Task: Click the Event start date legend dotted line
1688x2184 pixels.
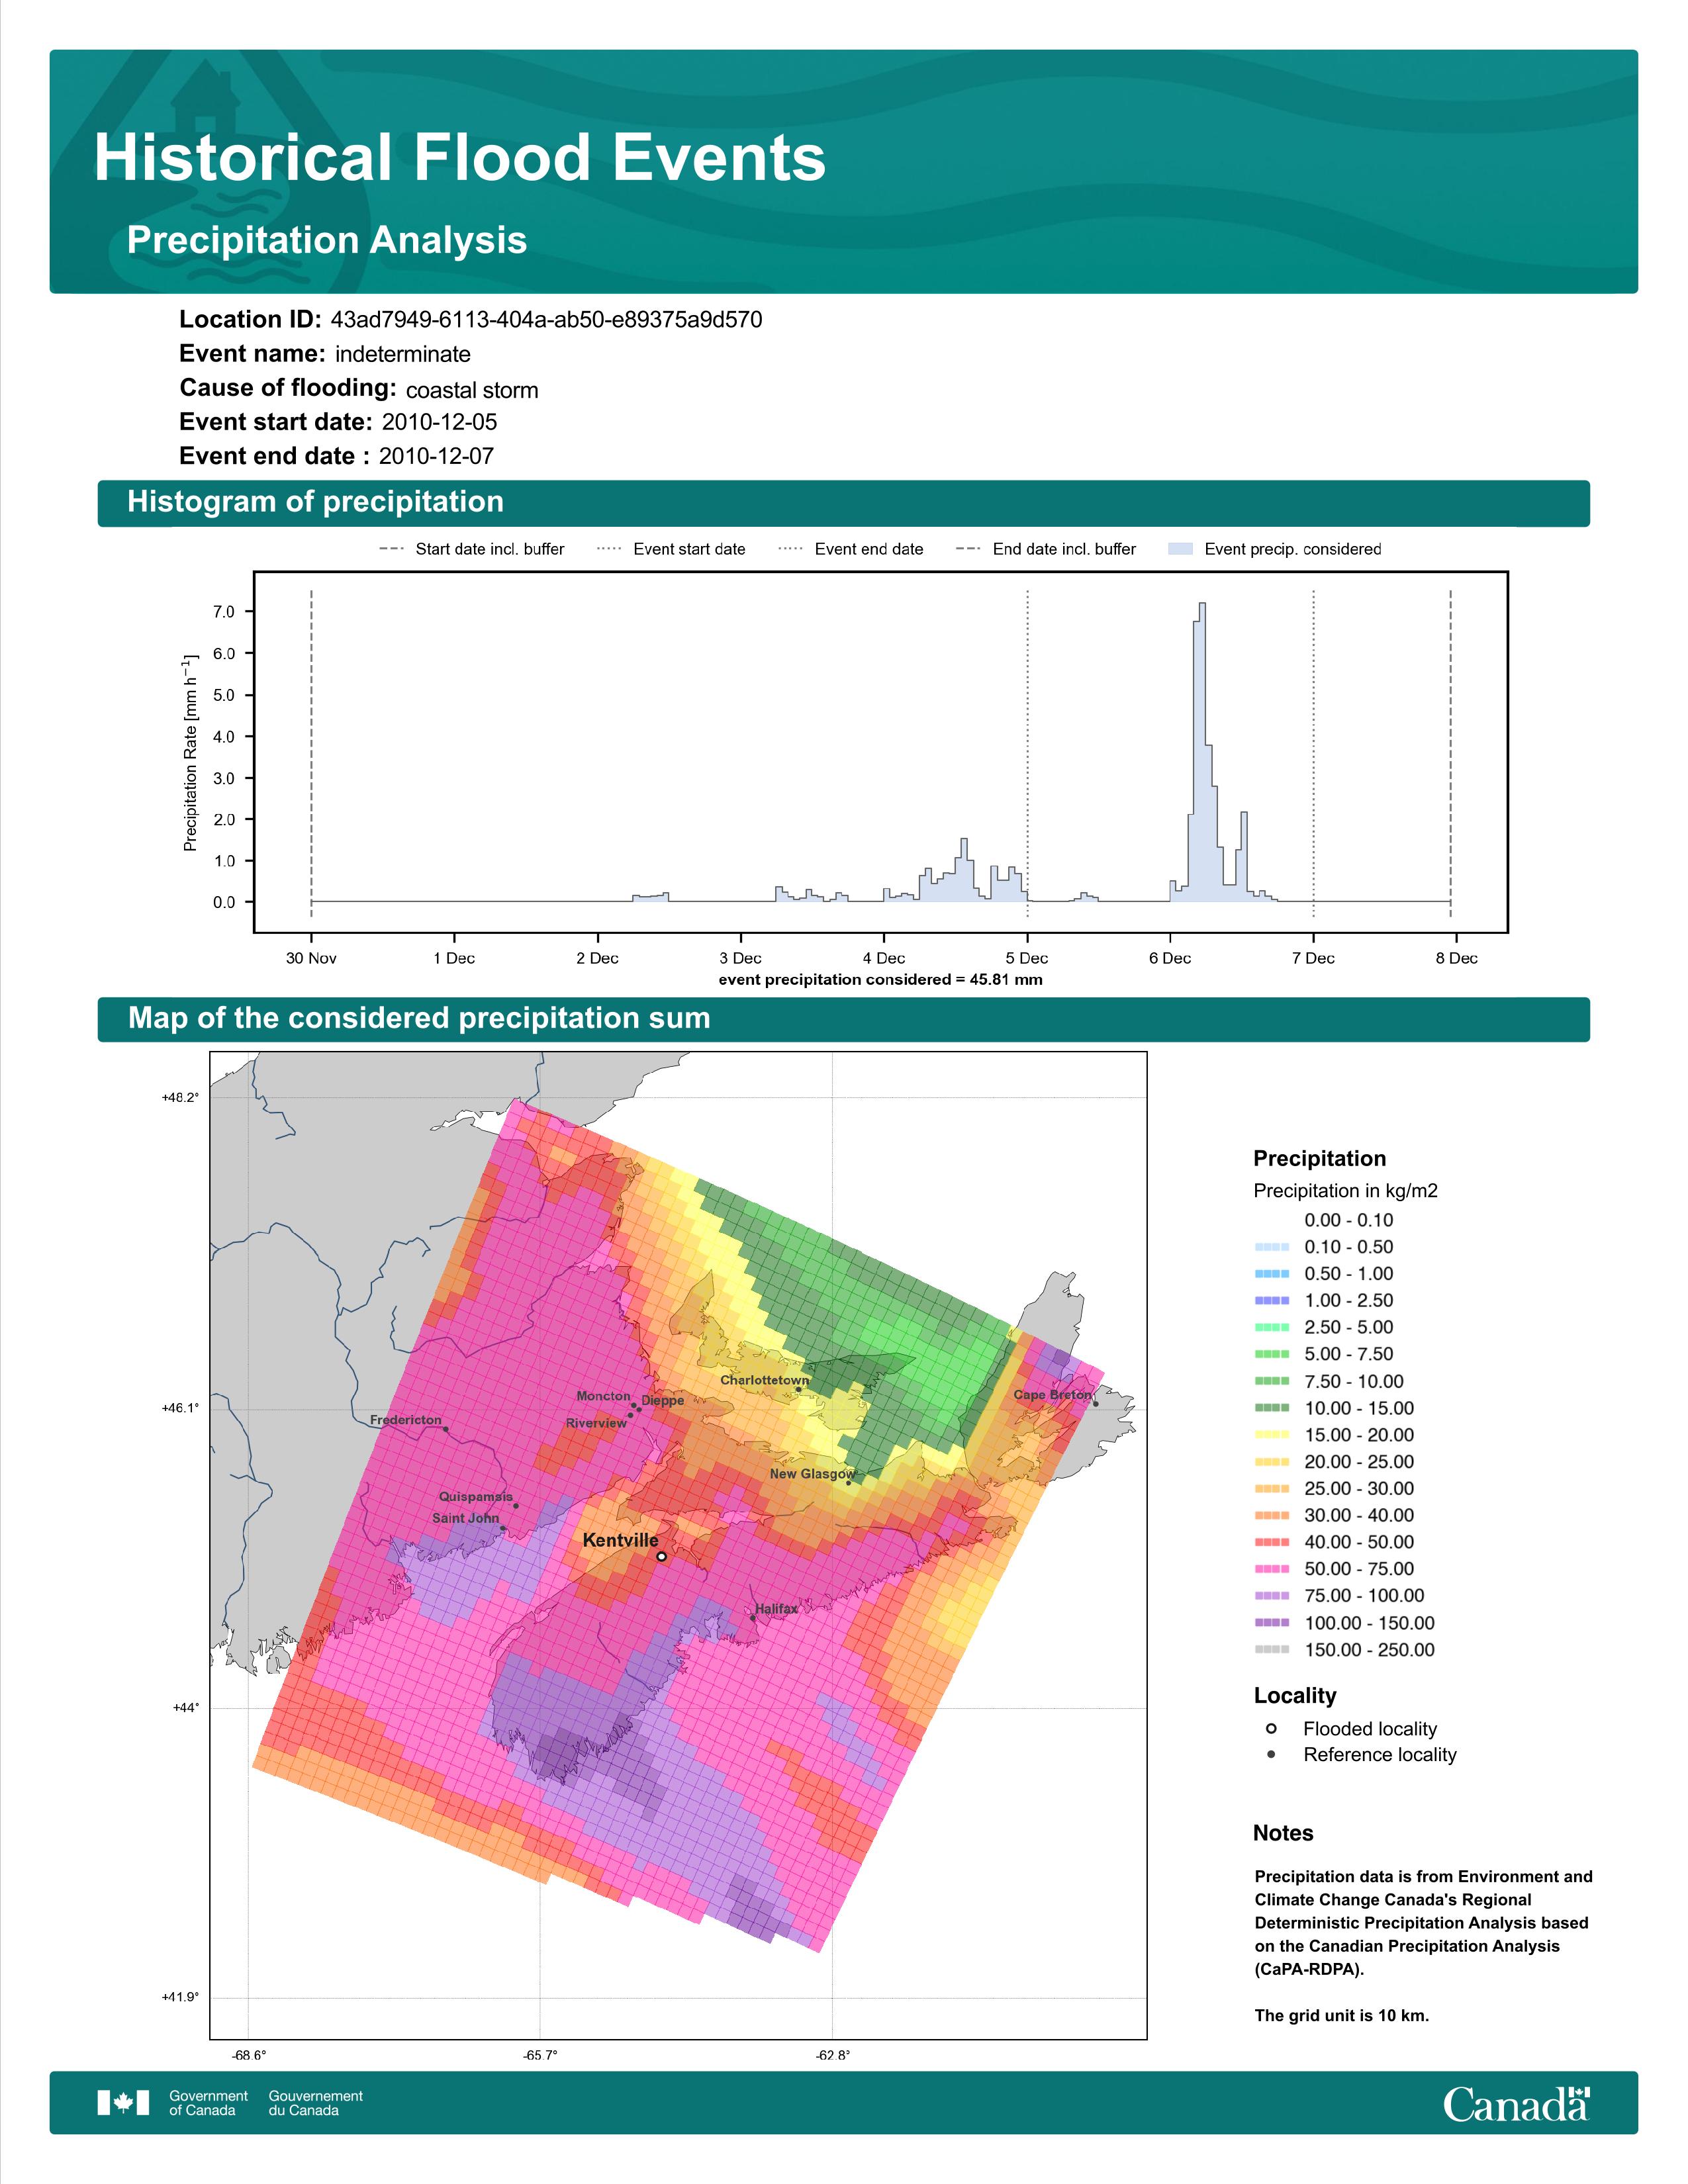Action: pos(609,549)
